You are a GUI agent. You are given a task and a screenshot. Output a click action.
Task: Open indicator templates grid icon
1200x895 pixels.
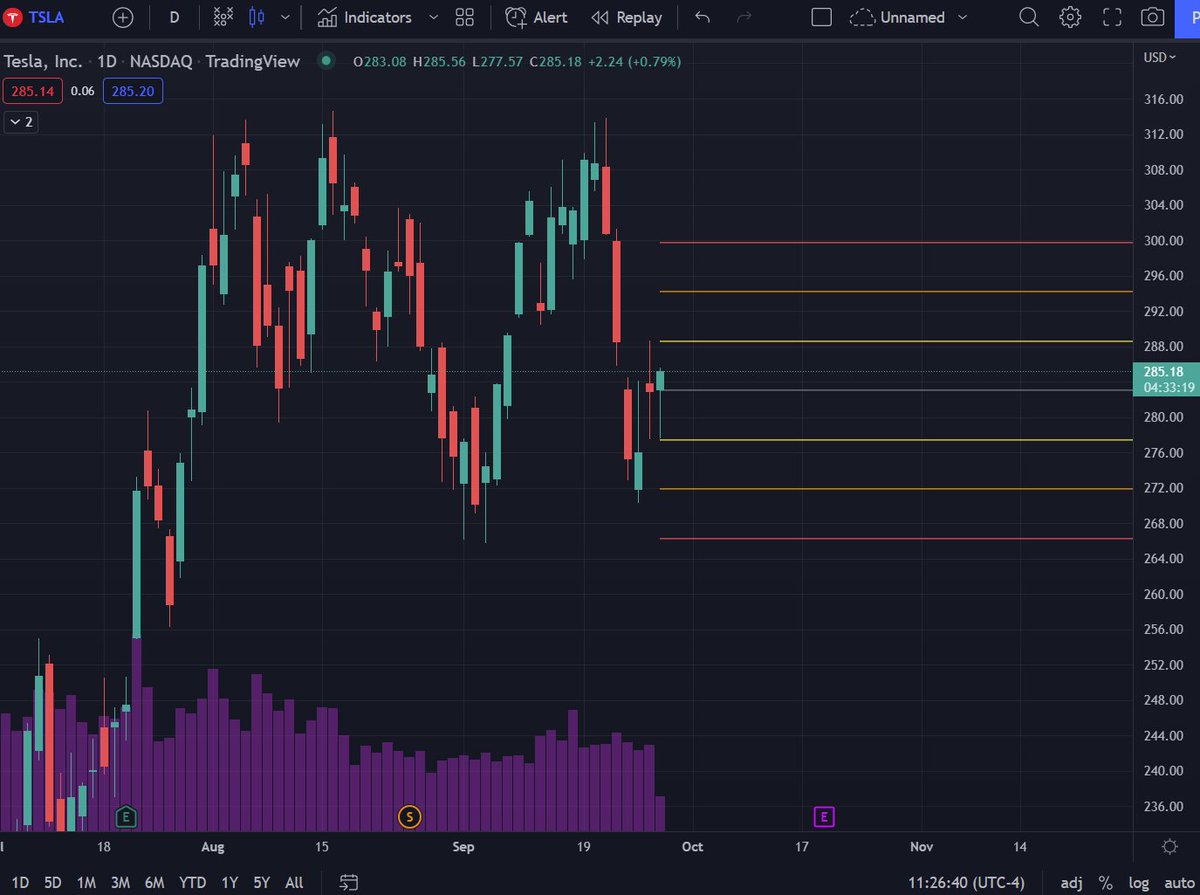click(x=464, y=17)
